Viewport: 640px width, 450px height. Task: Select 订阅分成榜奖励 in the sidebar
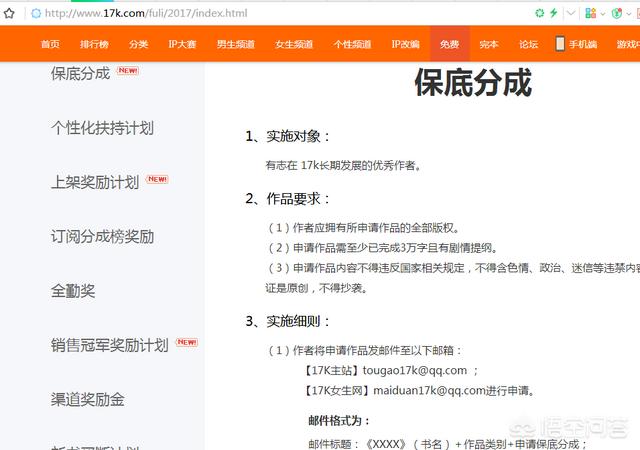(x=102, y=236)
